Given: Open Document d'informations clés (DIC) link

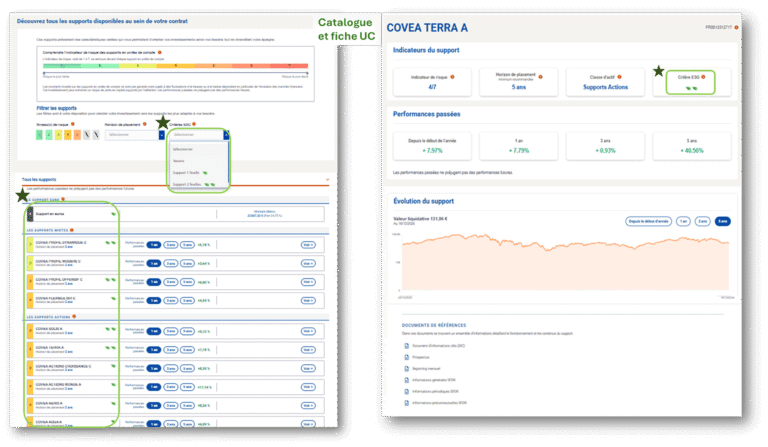Looking at the screenshot, I should pyautogui.click(x=438, y=346).
